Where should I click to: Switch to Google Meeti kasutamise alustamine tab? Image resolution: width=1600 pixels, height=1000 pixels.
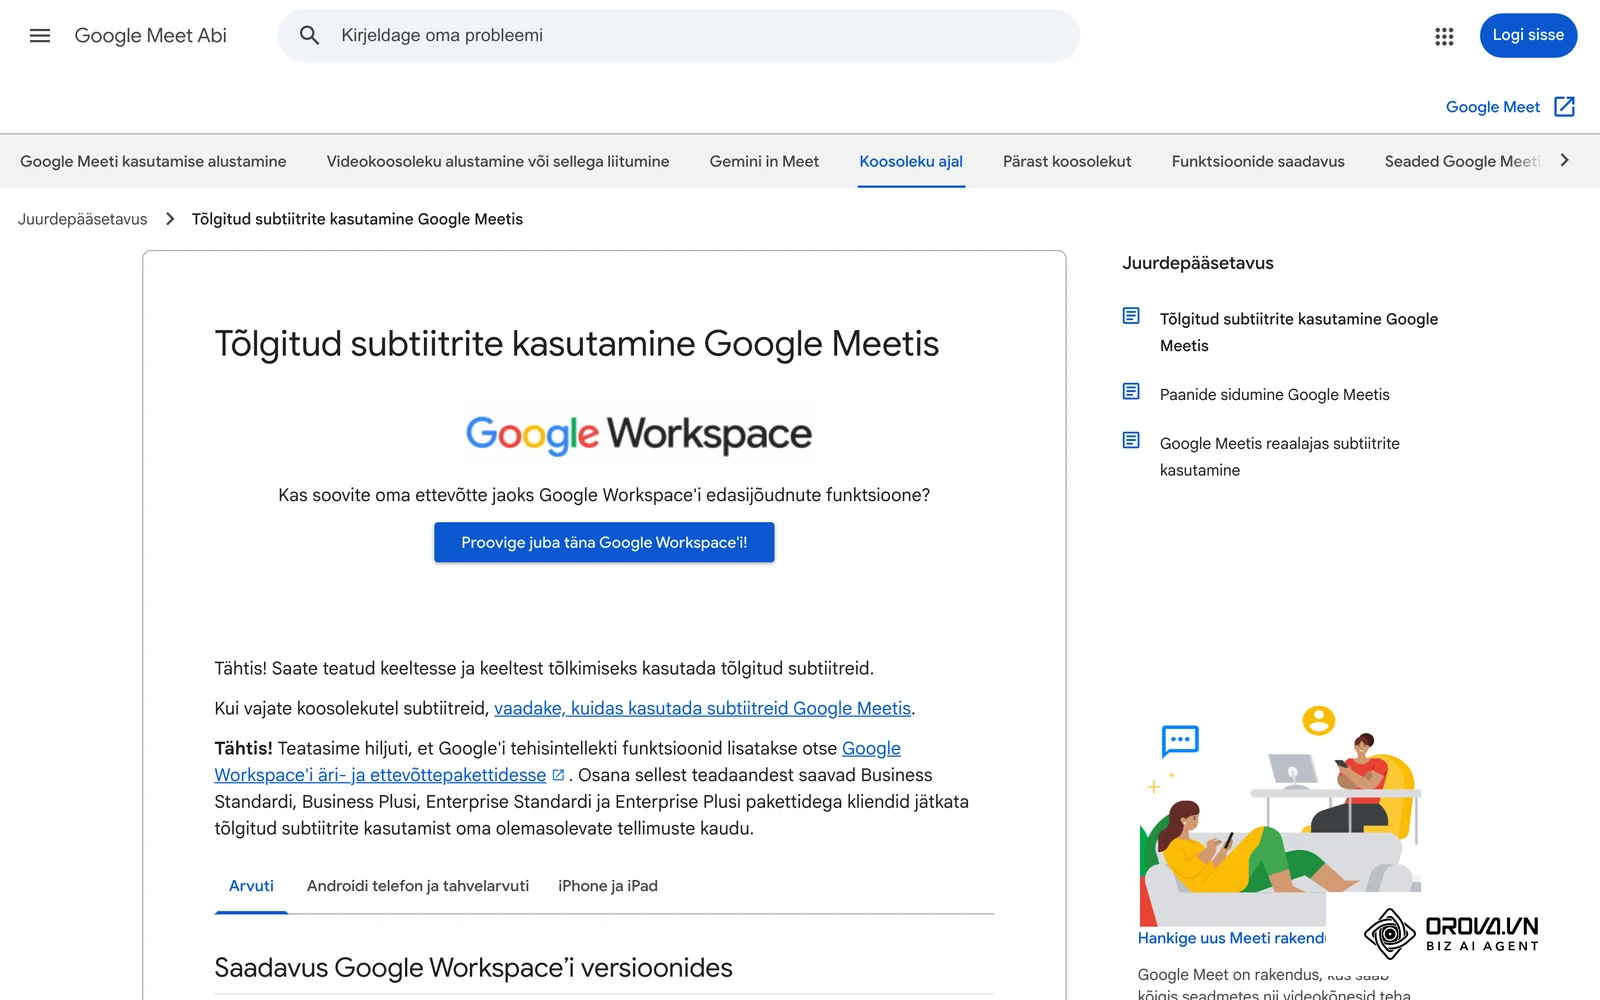(153, 161)
